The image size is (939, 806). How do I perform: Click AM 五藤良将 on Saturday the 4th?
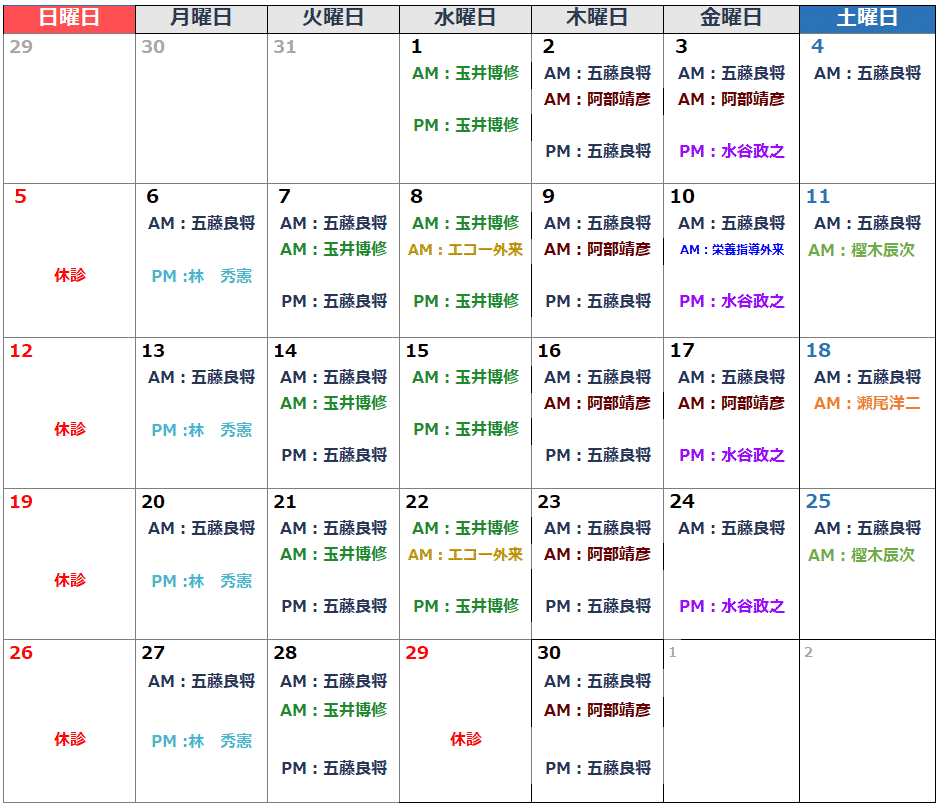(867, 73)
